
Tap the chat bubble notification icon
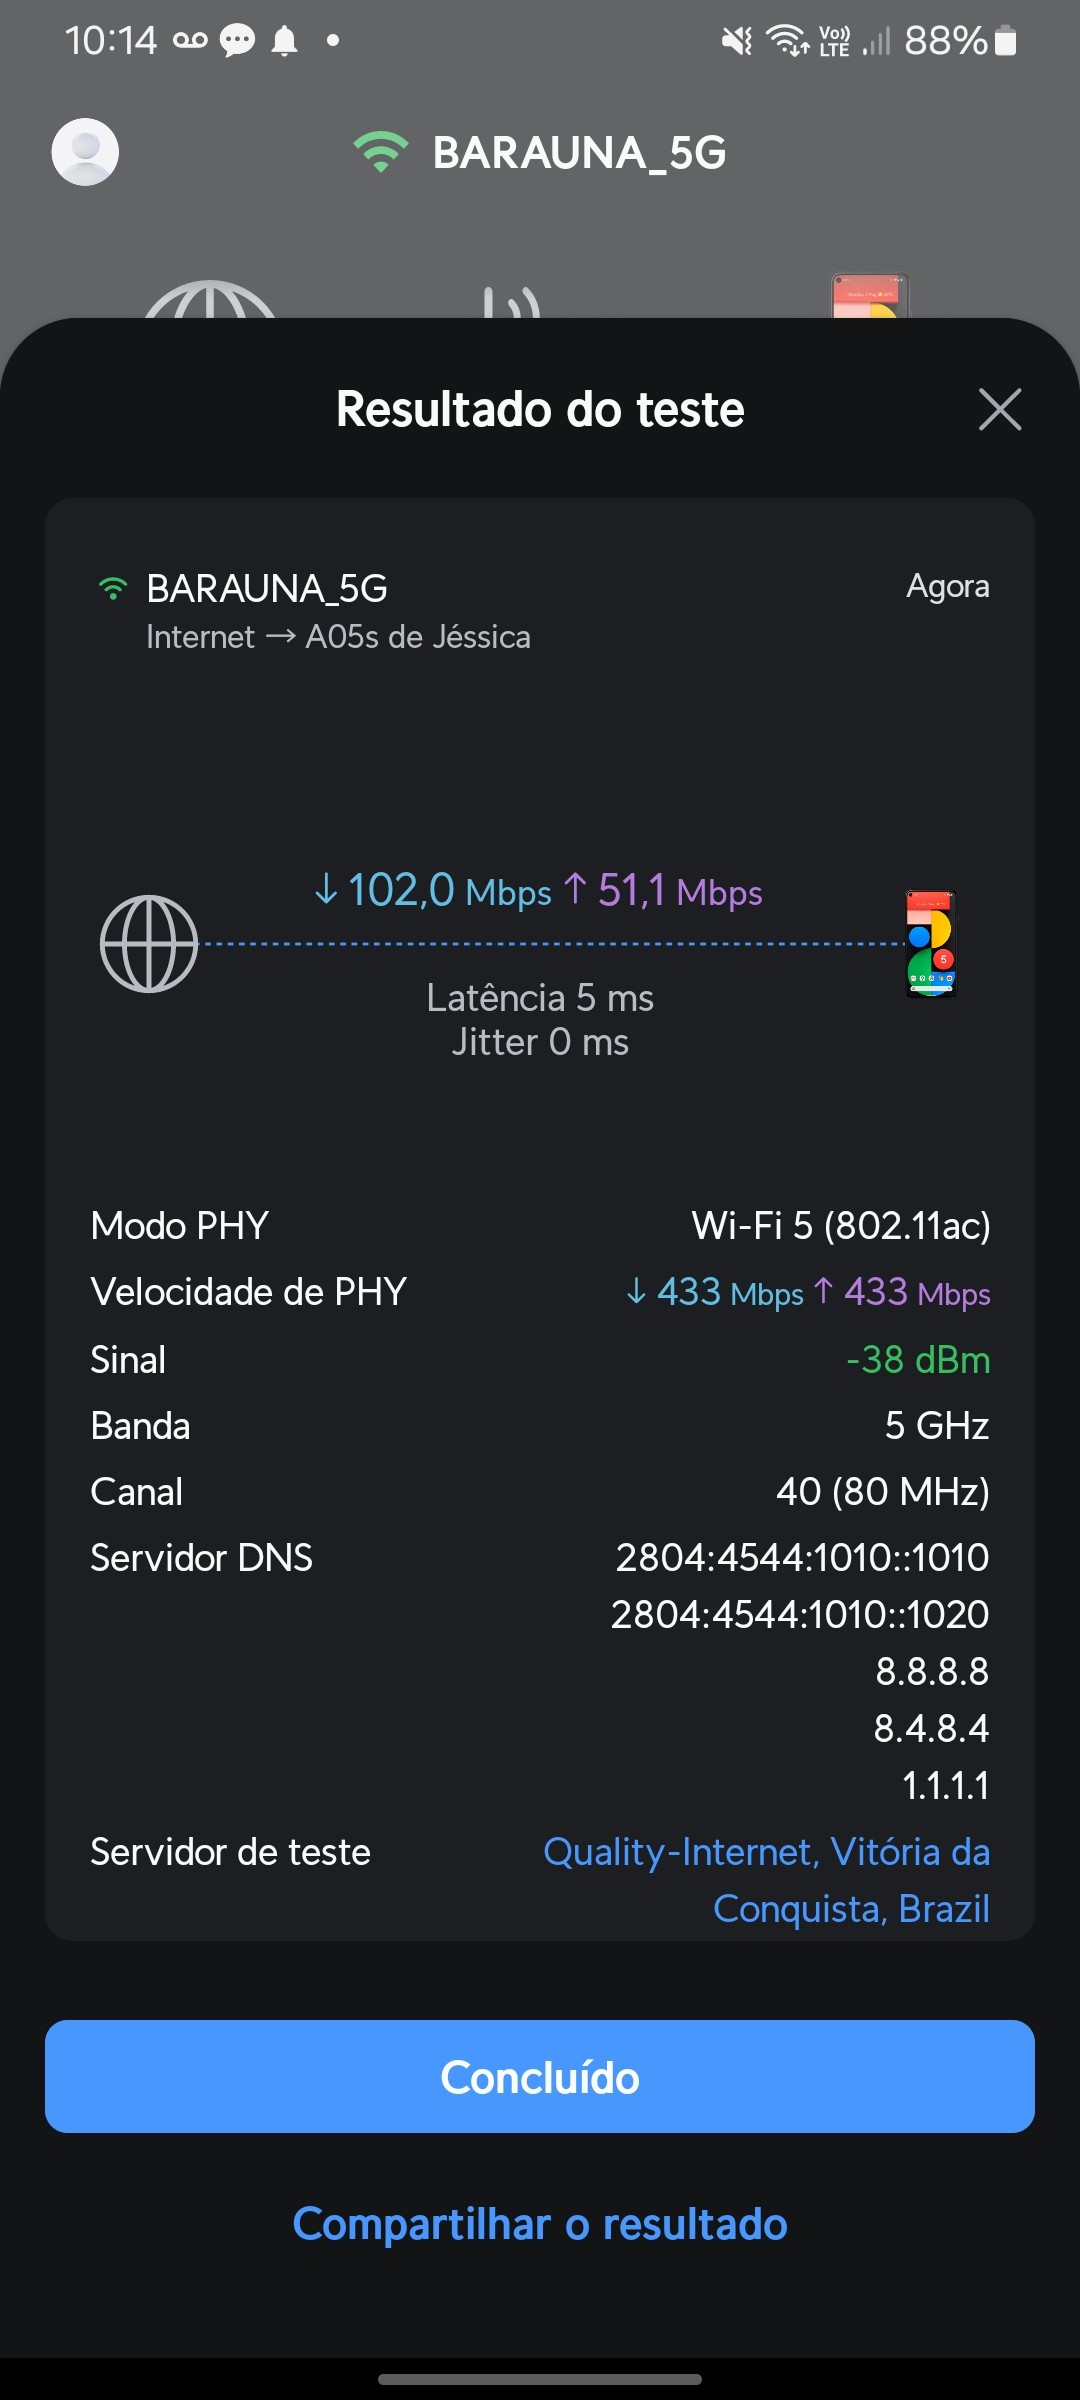coord(237,41)
